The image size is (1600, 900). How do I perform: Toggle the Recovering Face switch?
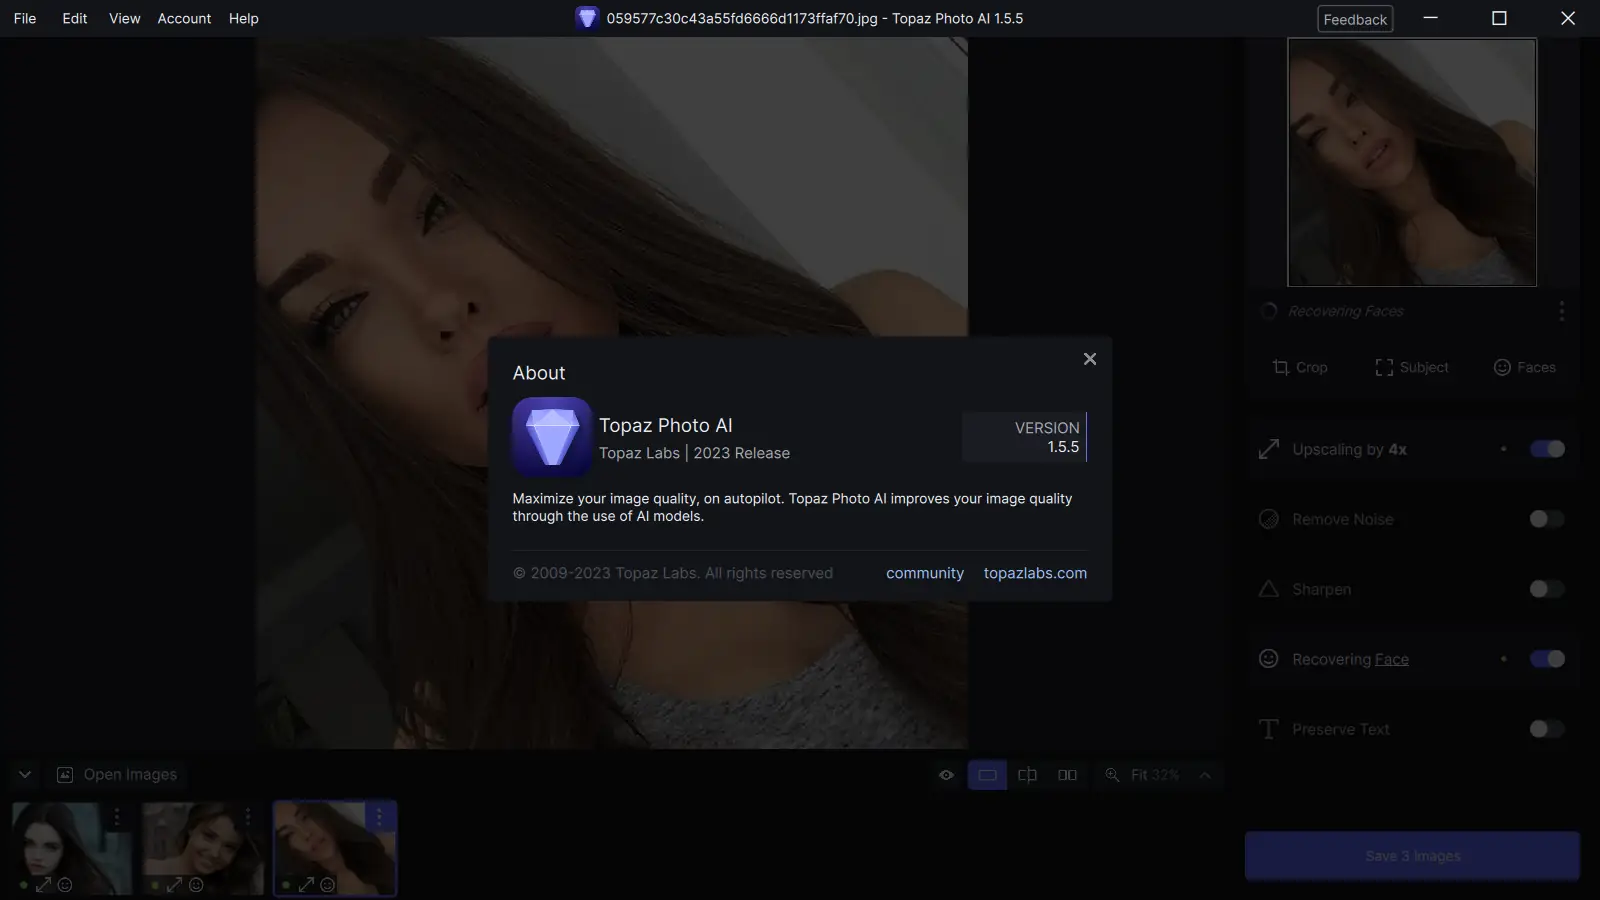pos(1547,659)
